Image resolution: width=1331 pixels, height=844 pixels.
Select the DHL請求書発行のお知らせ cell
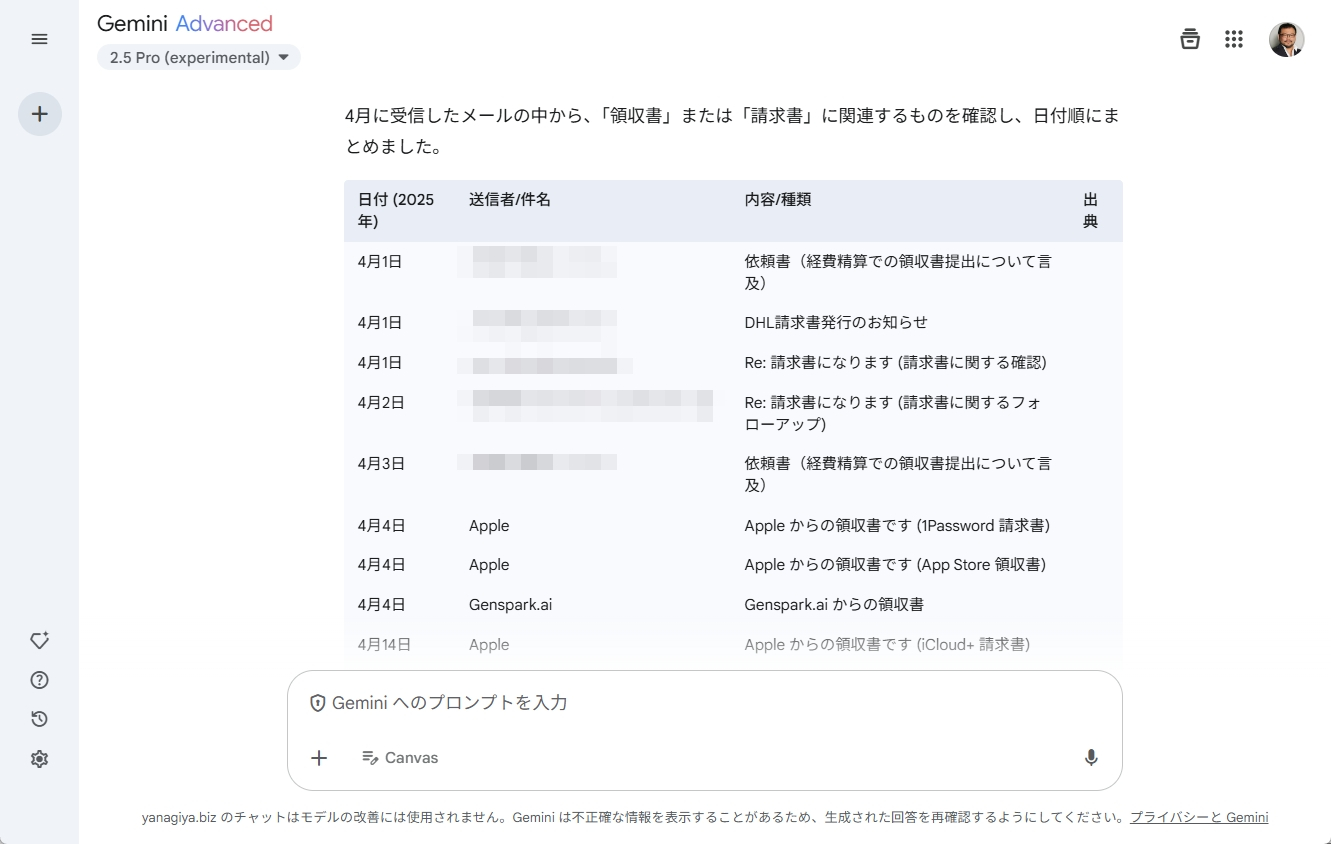pyautogui.click(x=836, y=322)
